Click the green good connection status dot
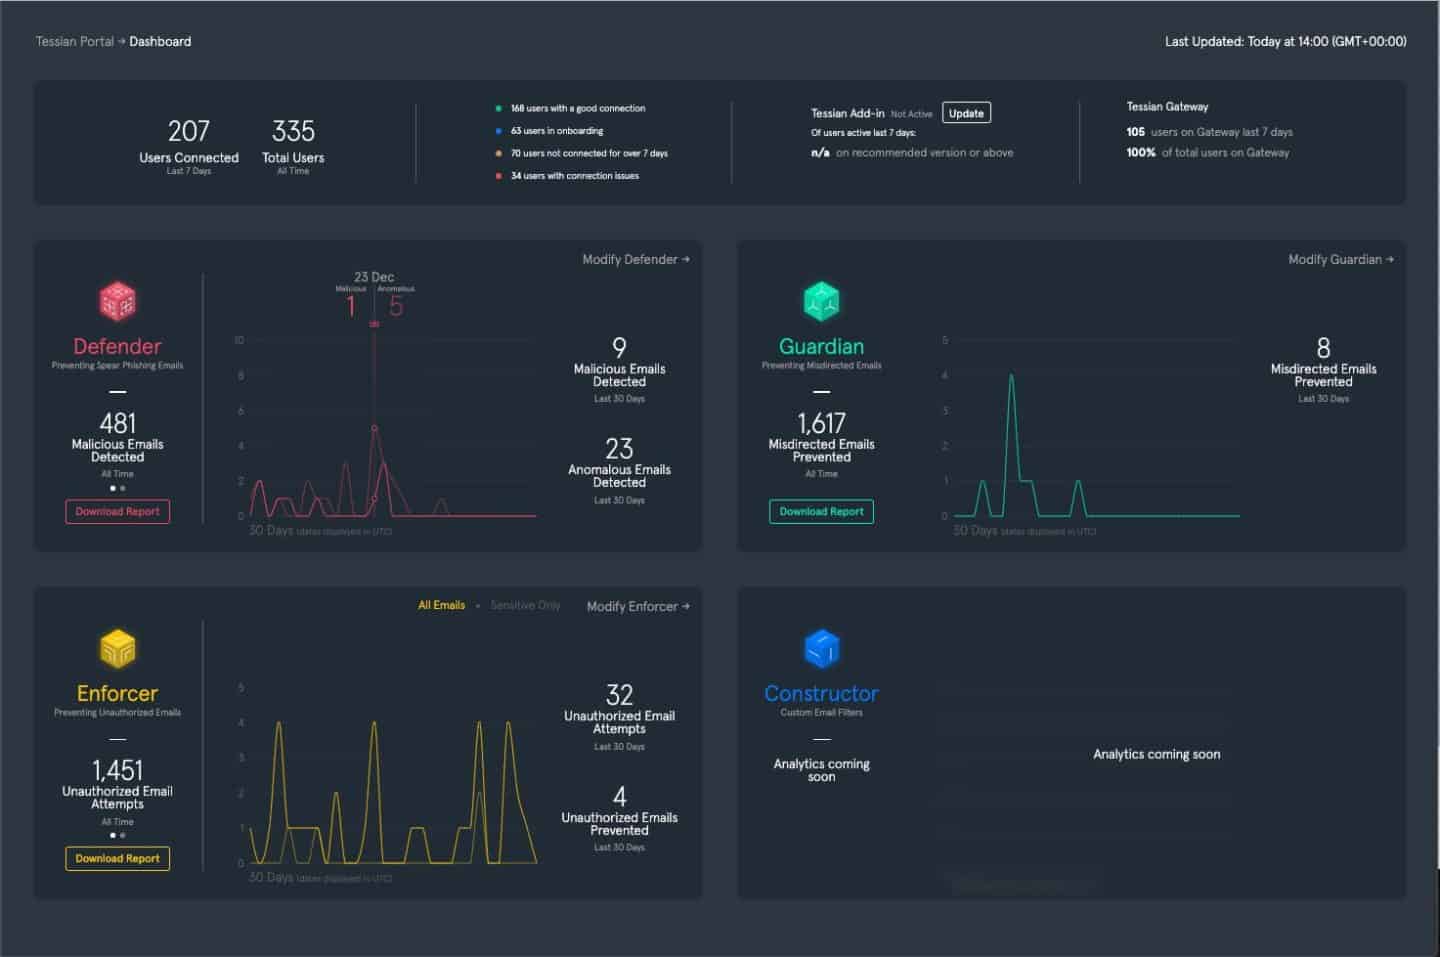The image size is (1440, 957). 498,108
